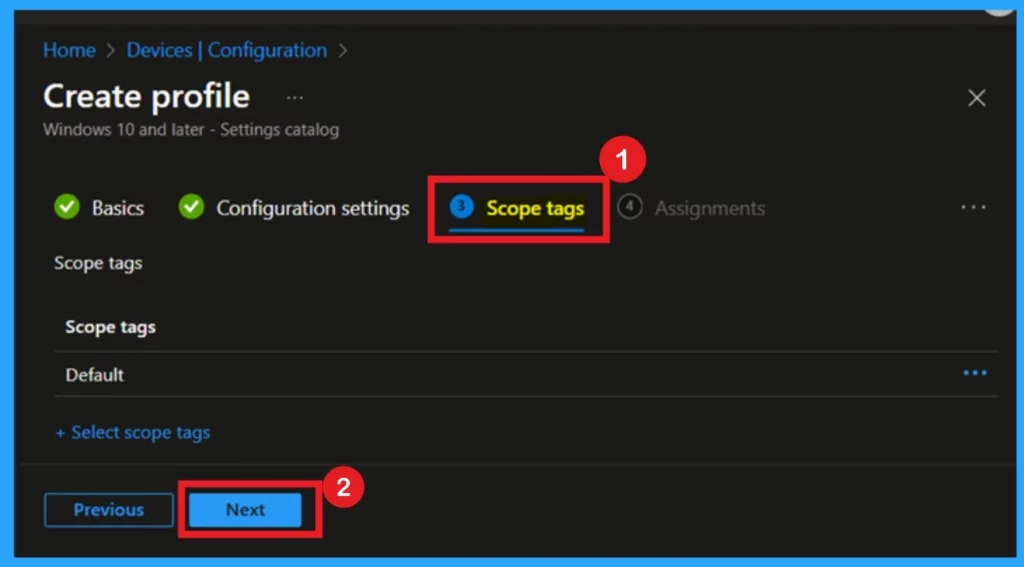Click the Windows 10 and later subtitle
This screenshot has height=567, width=1024.
tap(191, 130)
